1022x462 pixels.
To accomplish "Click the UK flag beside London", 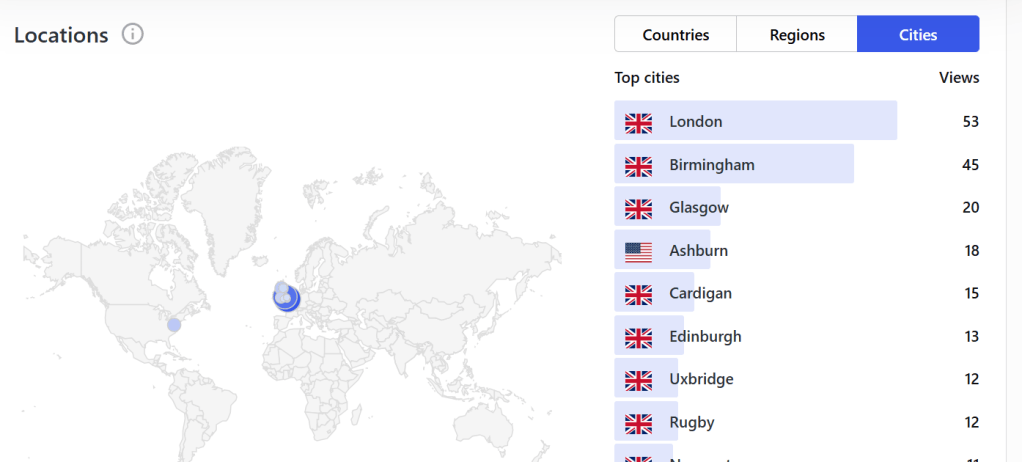I will tap(638, 122).
